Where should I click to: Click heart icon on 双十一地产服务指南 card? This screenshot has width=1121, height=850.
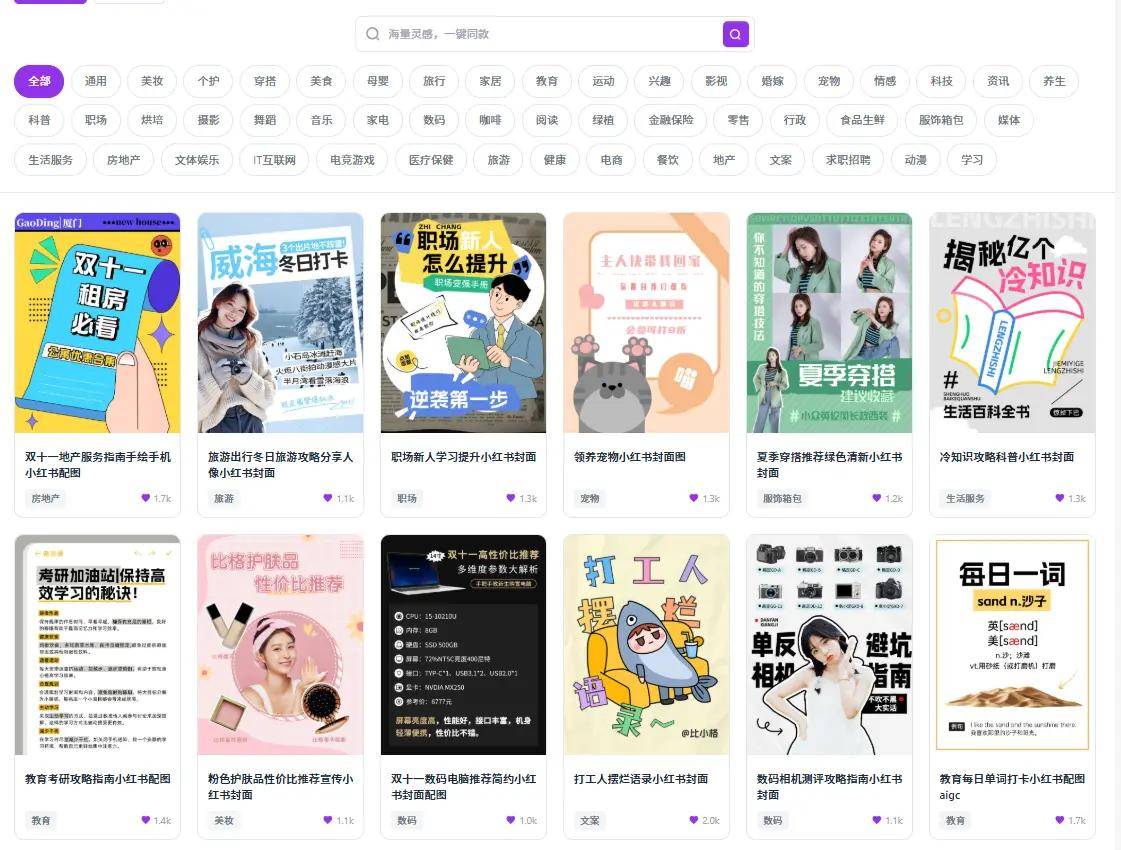coord(145,498)
